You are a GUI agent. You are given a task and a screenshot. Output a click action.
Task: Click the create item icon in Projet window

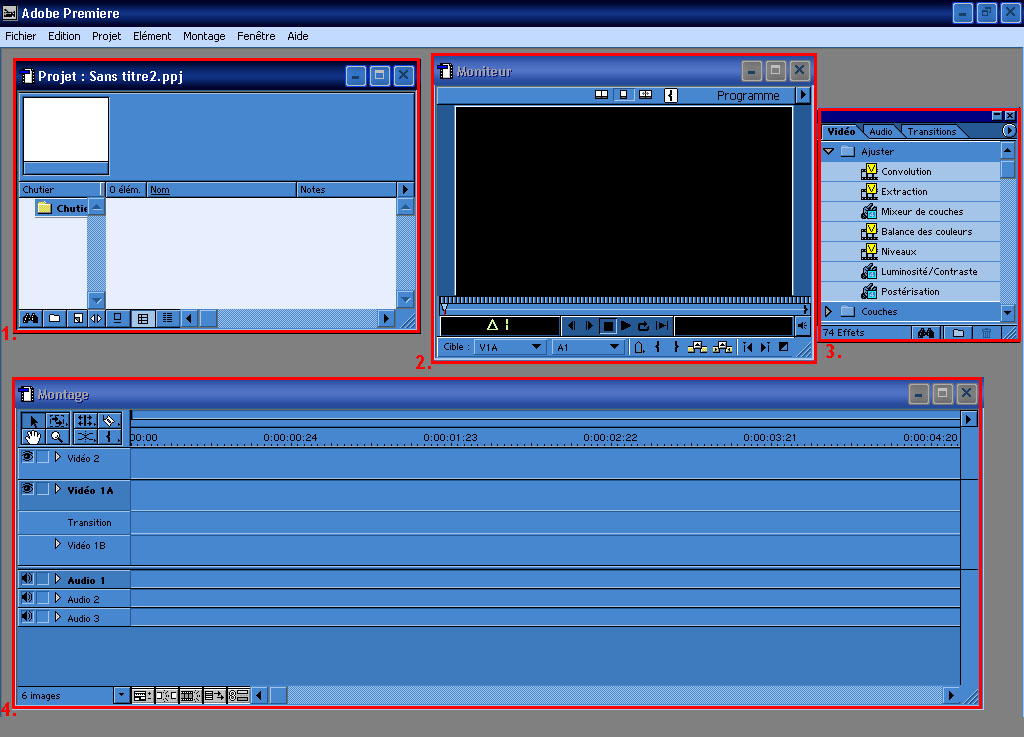(77, 319)
